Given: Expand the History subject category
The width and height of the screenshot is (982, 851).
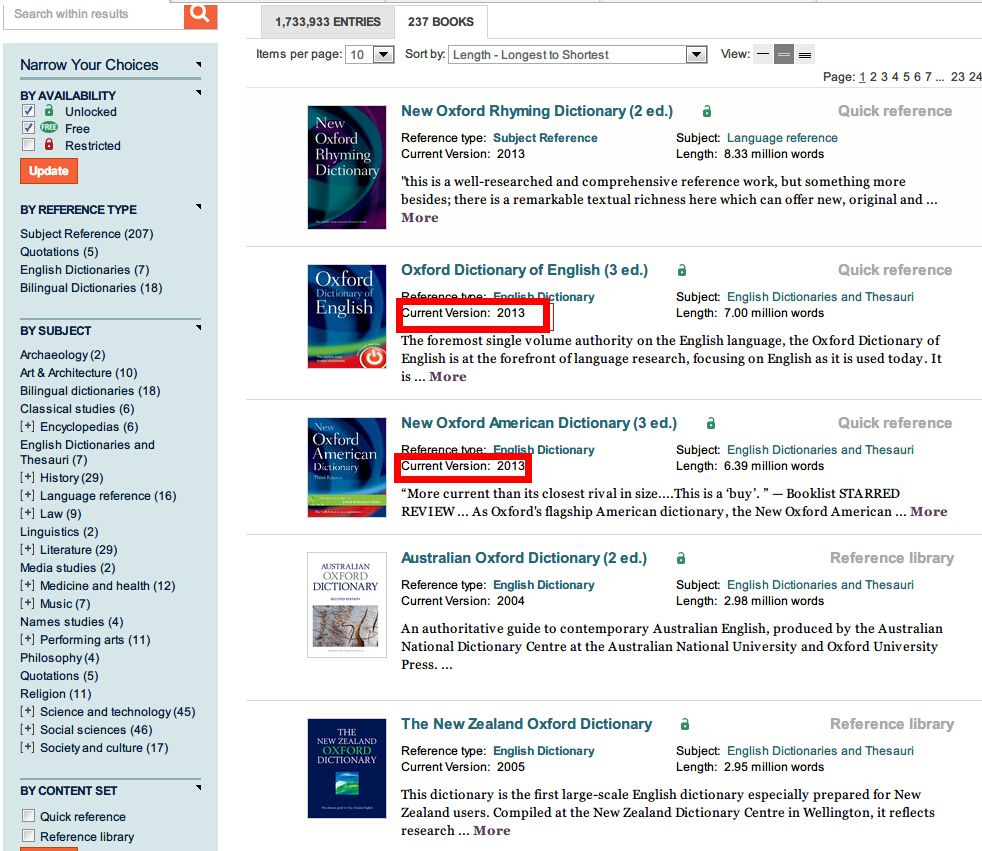Looking at the screenshot, I should (27, 477).
